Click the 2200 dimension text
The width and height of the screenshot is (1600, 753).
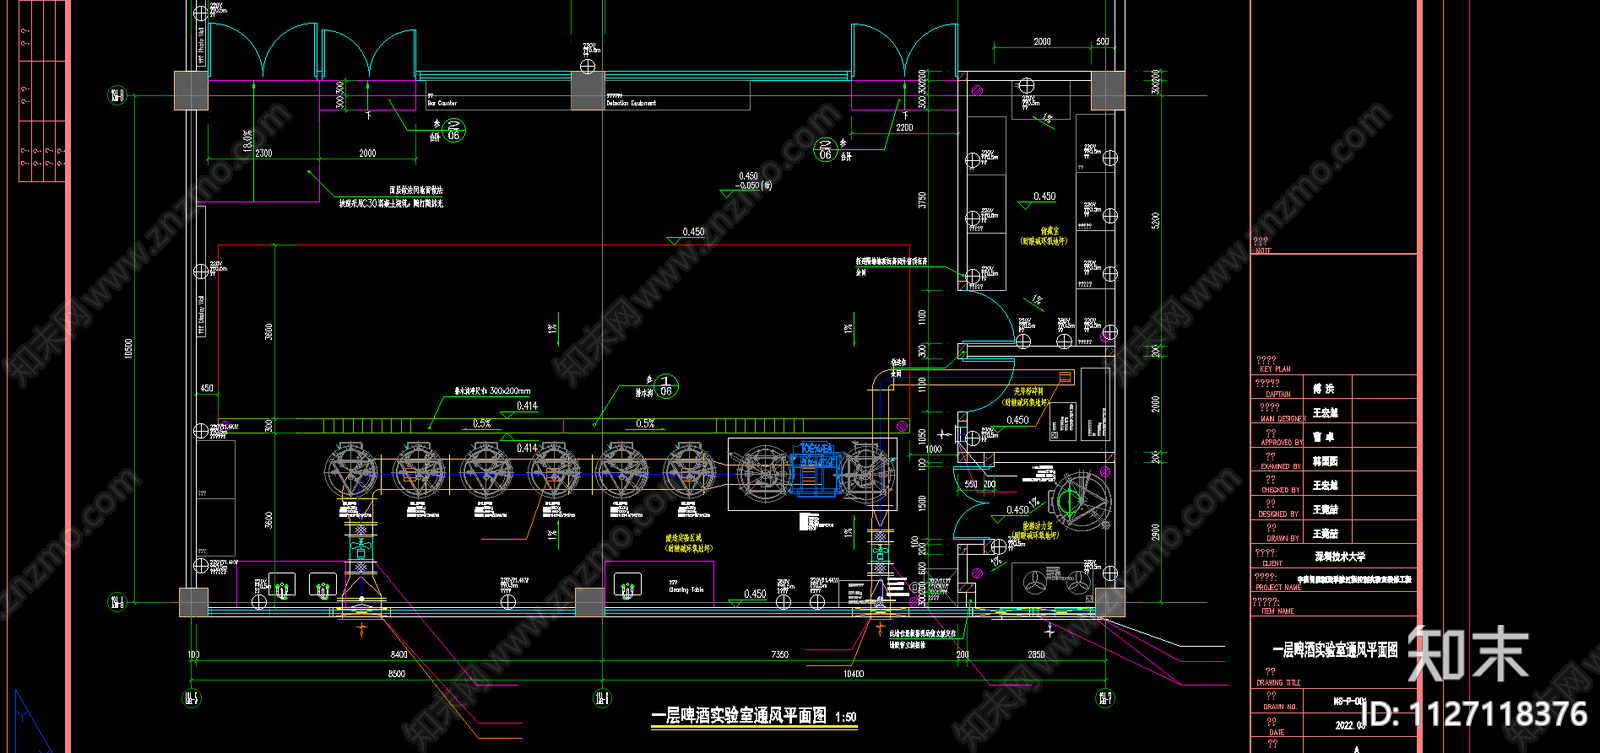(x=904, y=127)
